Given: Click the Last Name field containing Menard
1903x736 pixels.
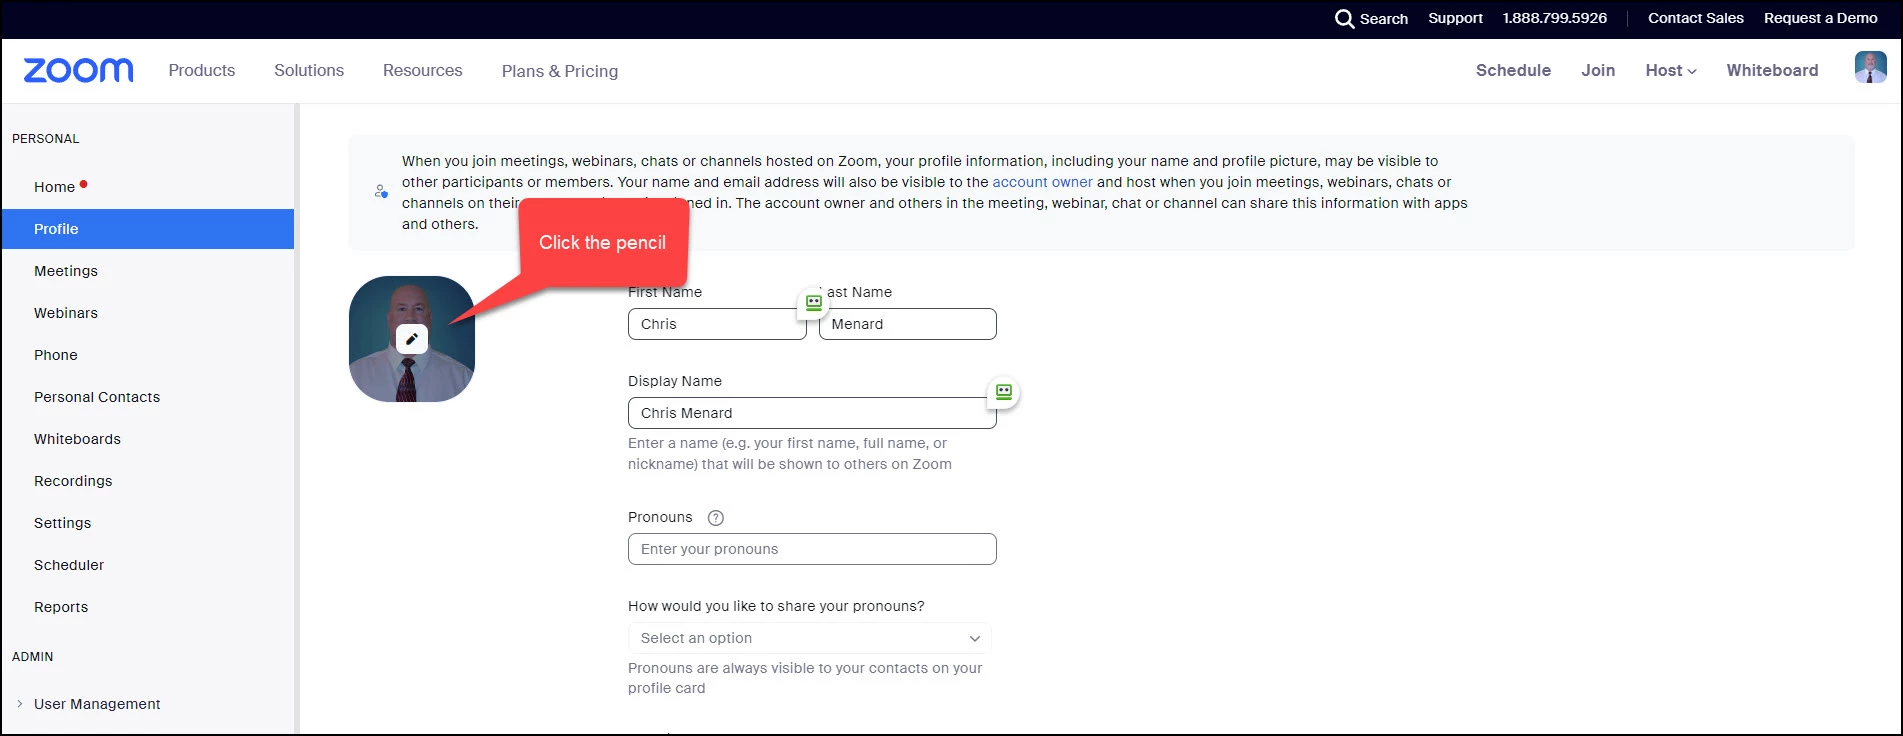Looking at the screenshot, I should 908,324.
